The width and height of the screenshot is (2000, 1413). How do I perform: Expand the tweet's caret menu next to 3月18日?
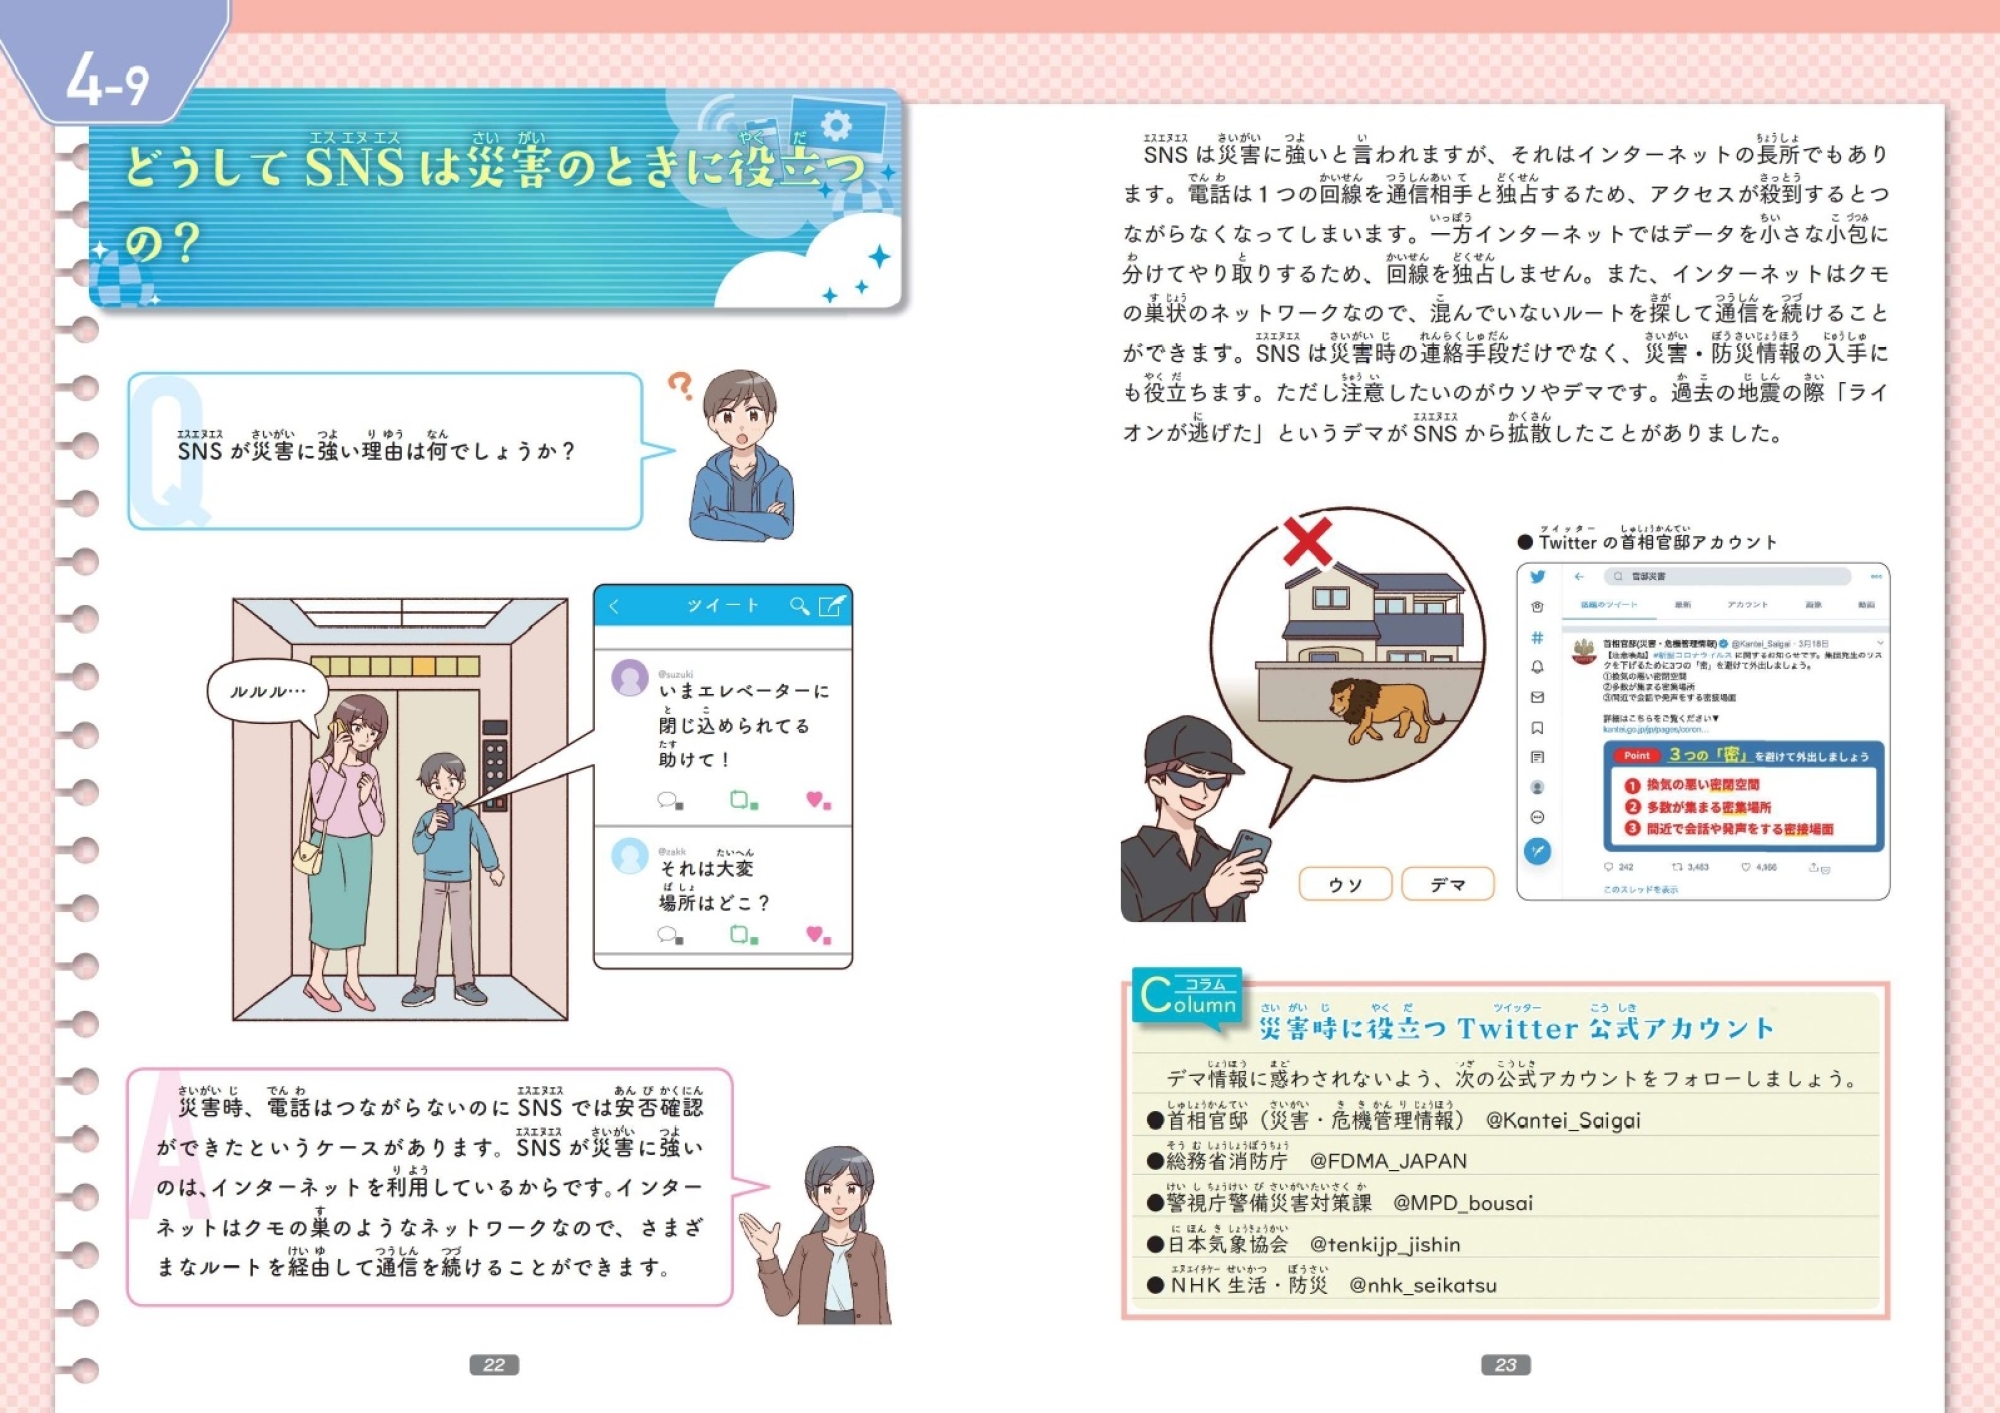coord(1880,643)
